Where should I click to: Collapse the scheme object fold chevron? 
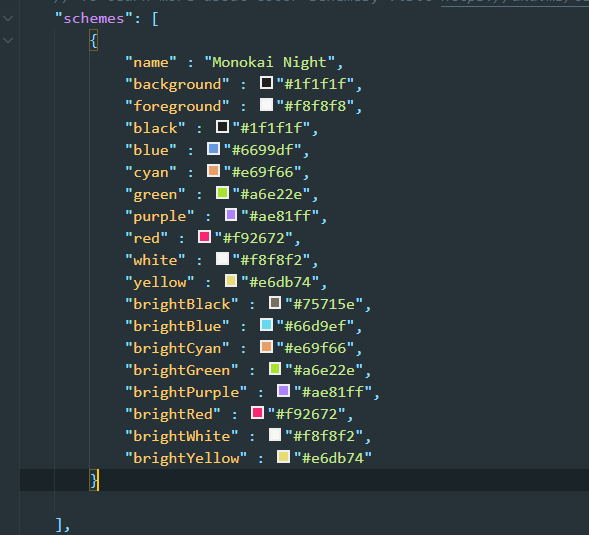click(8, 40)
